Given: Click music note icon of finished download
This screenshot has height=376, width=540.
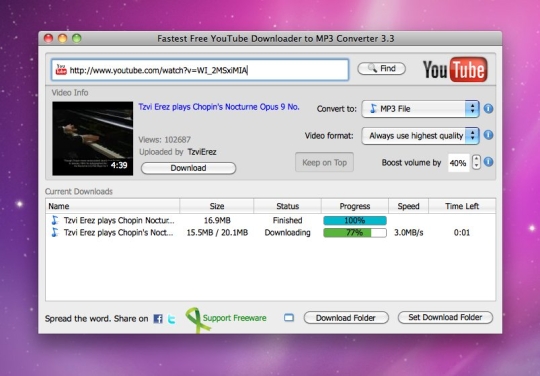Looking at the screenshot, I should (55, 220).
